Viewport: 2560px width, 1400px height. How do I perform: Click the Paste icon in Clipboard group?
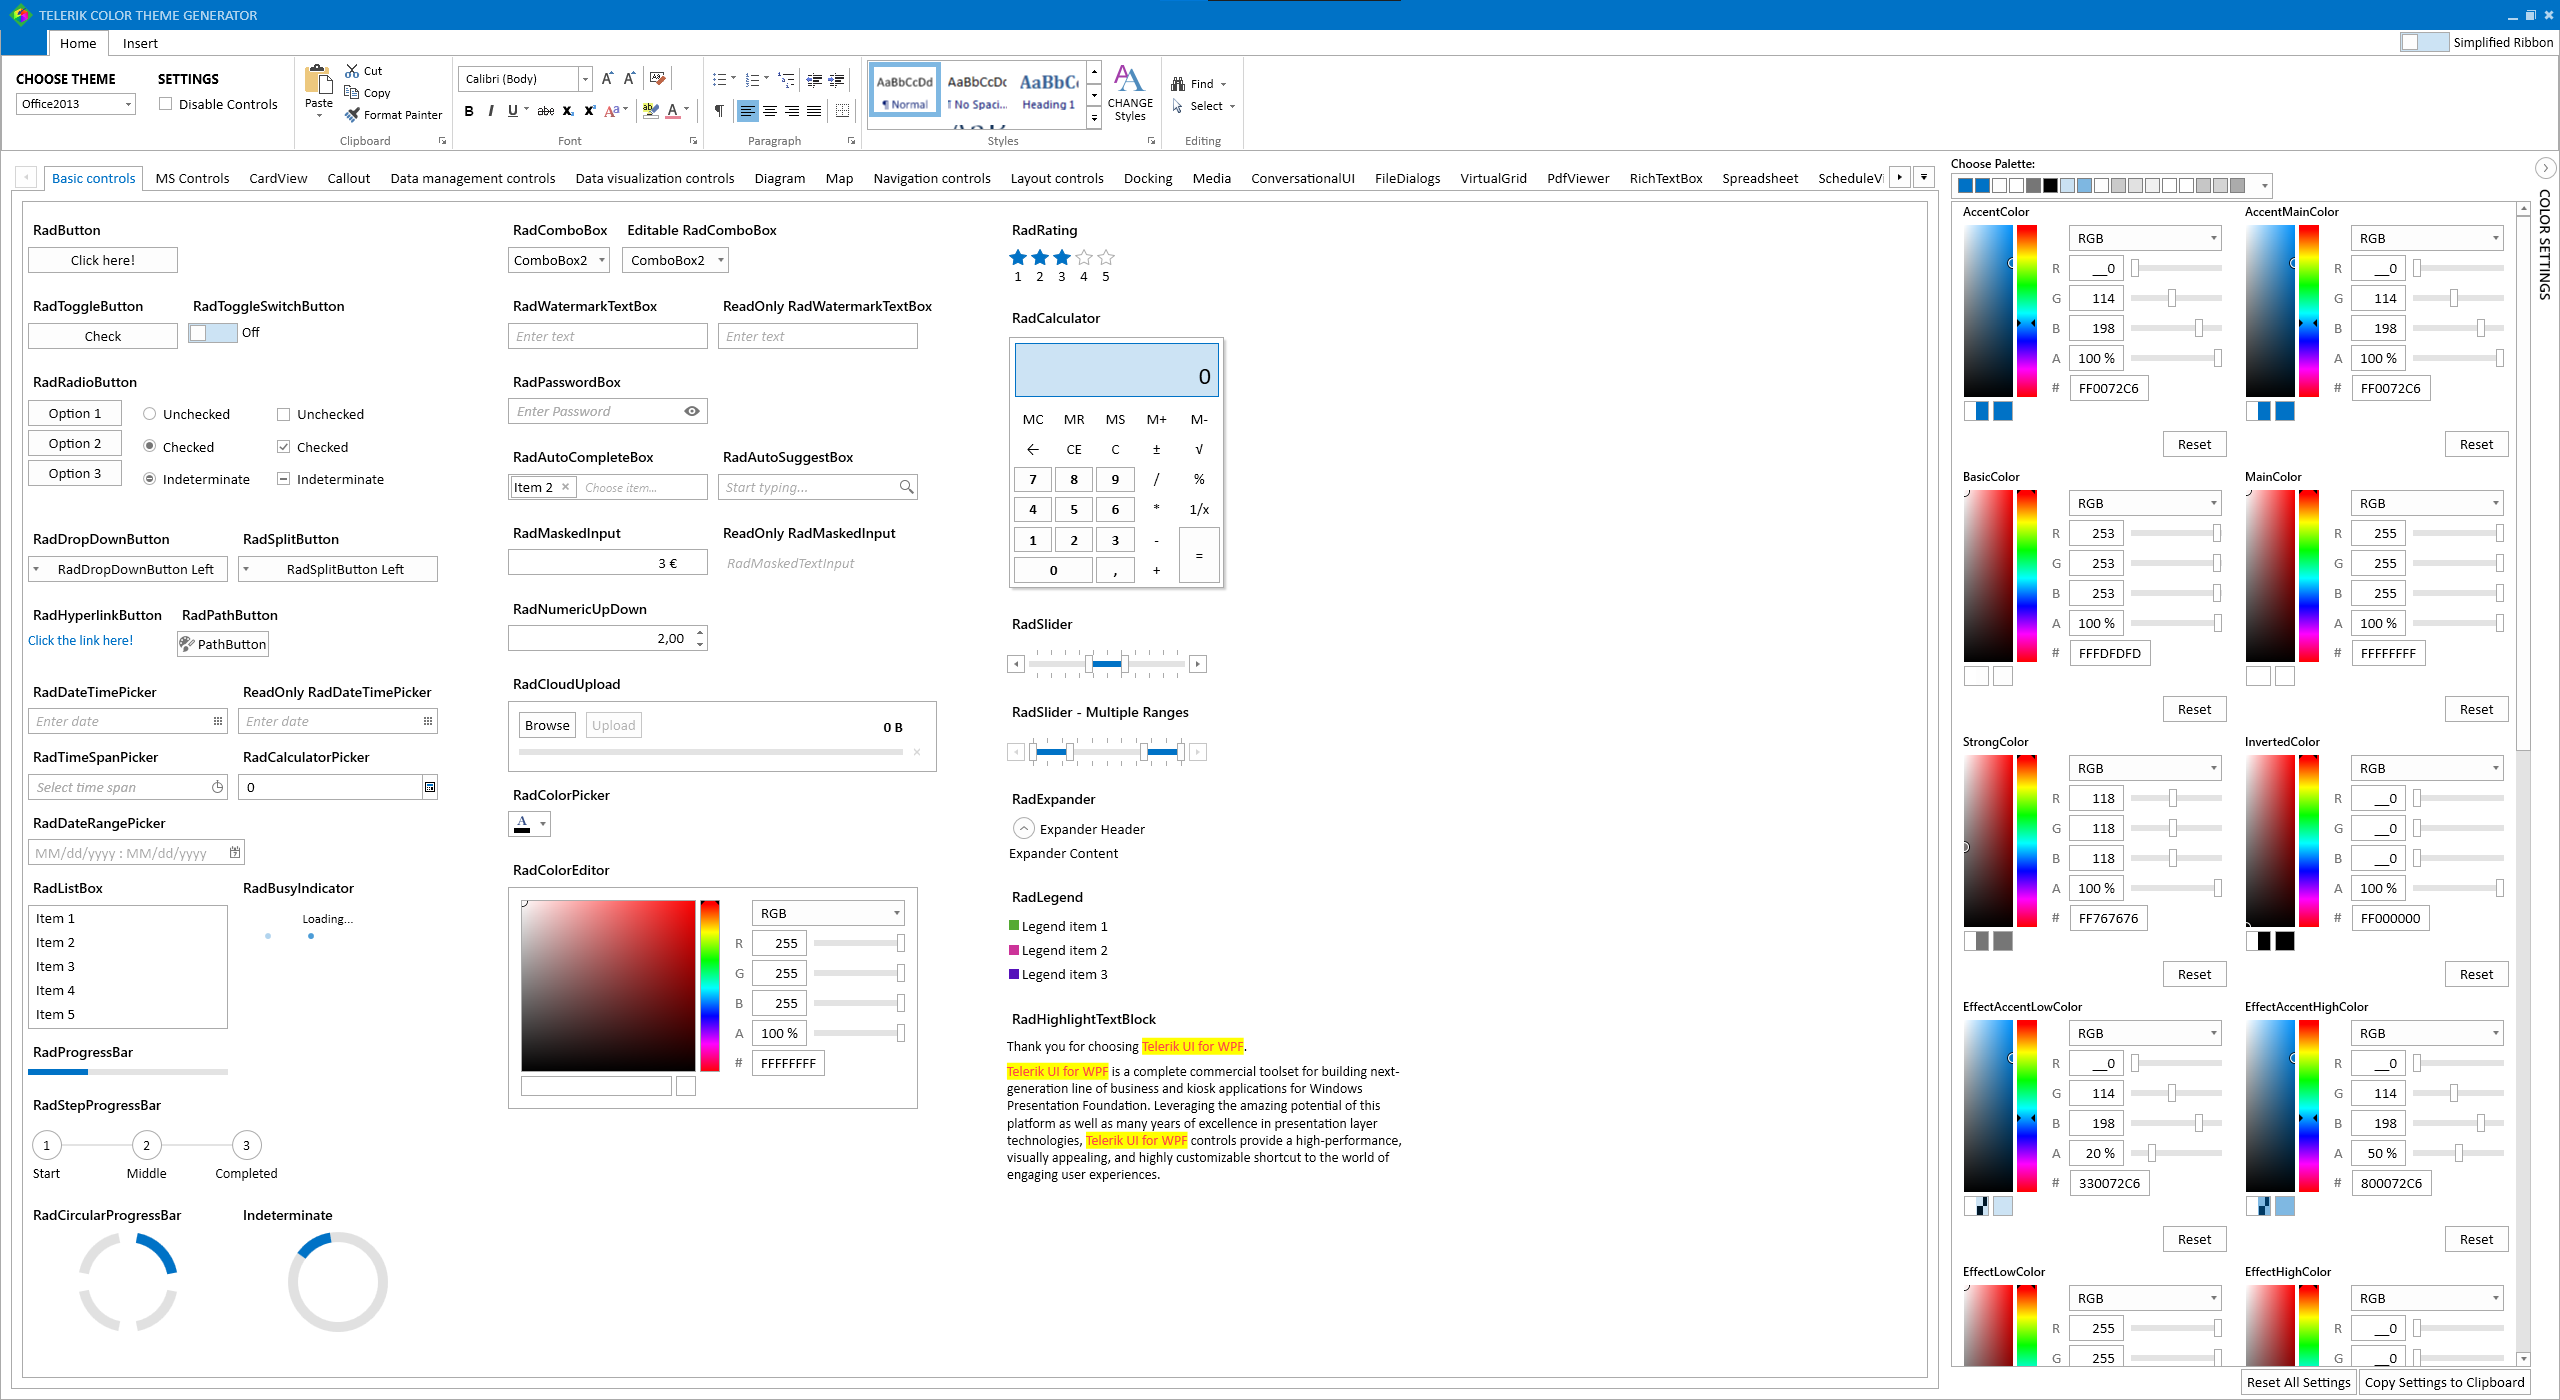pos(318,79)
